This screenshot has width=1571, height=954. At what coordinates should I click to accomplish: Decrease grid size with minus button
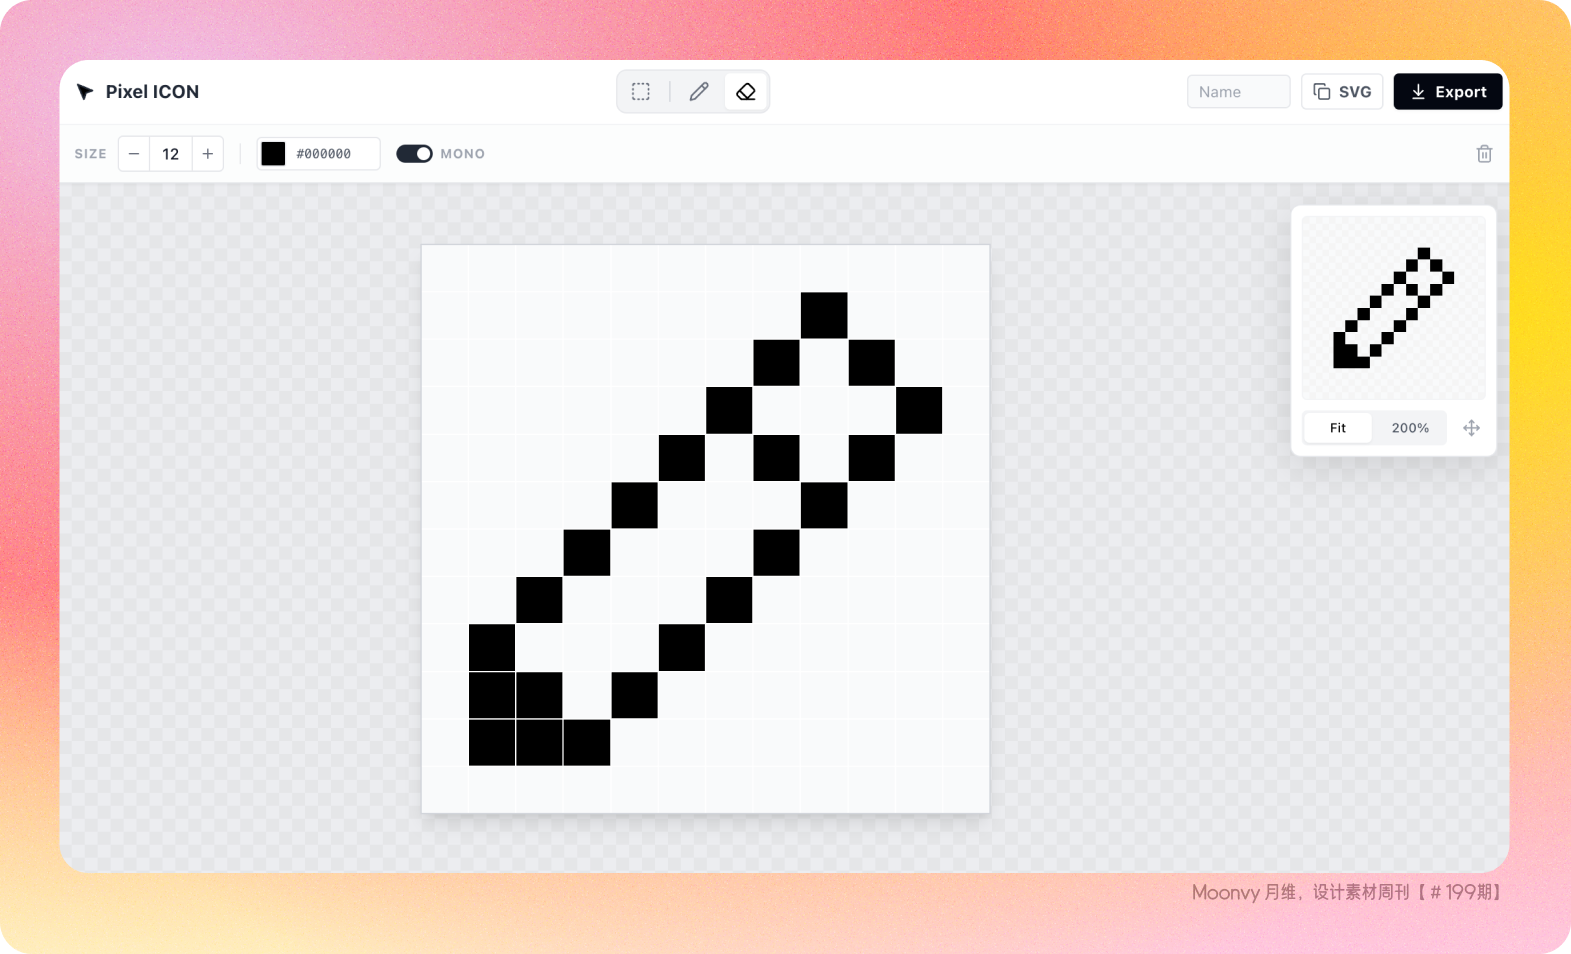[134, 154]
